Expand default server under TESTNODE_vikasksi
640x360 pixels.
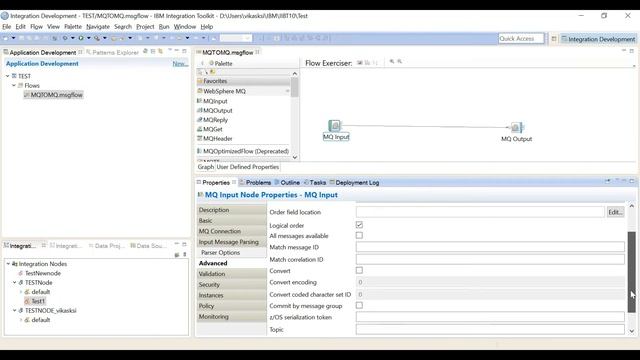(21, 320)
